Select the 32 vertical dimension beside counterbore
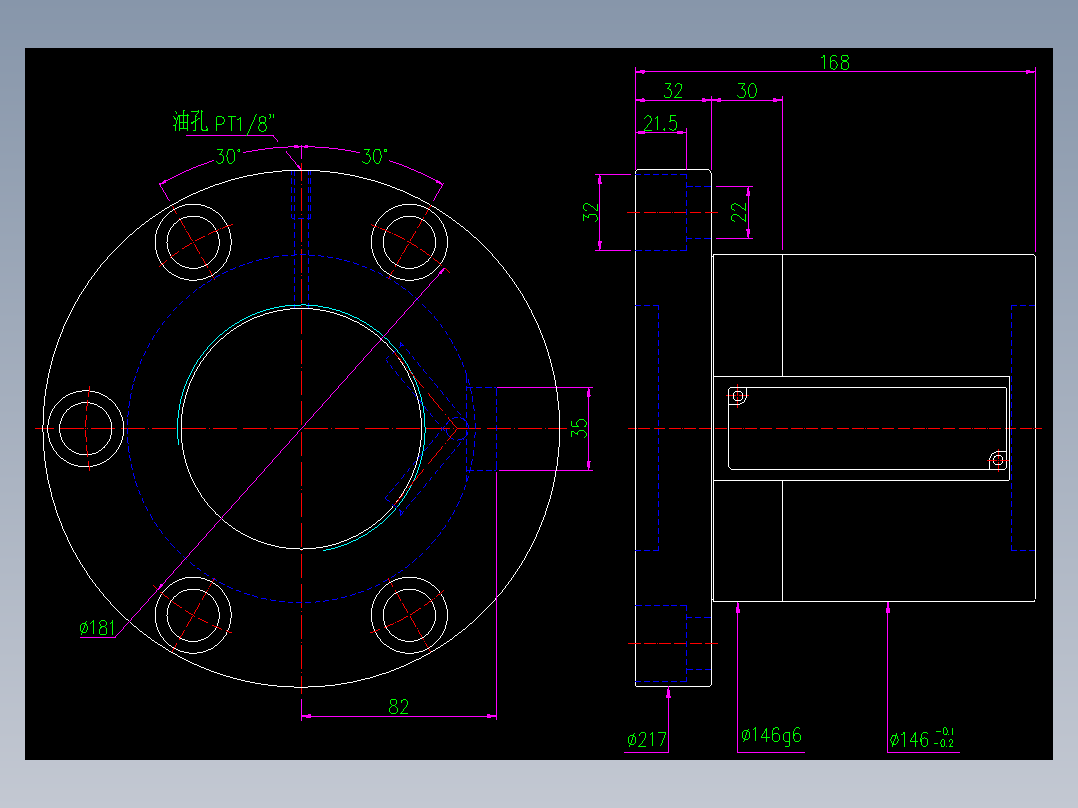 [x=591, y=212]
